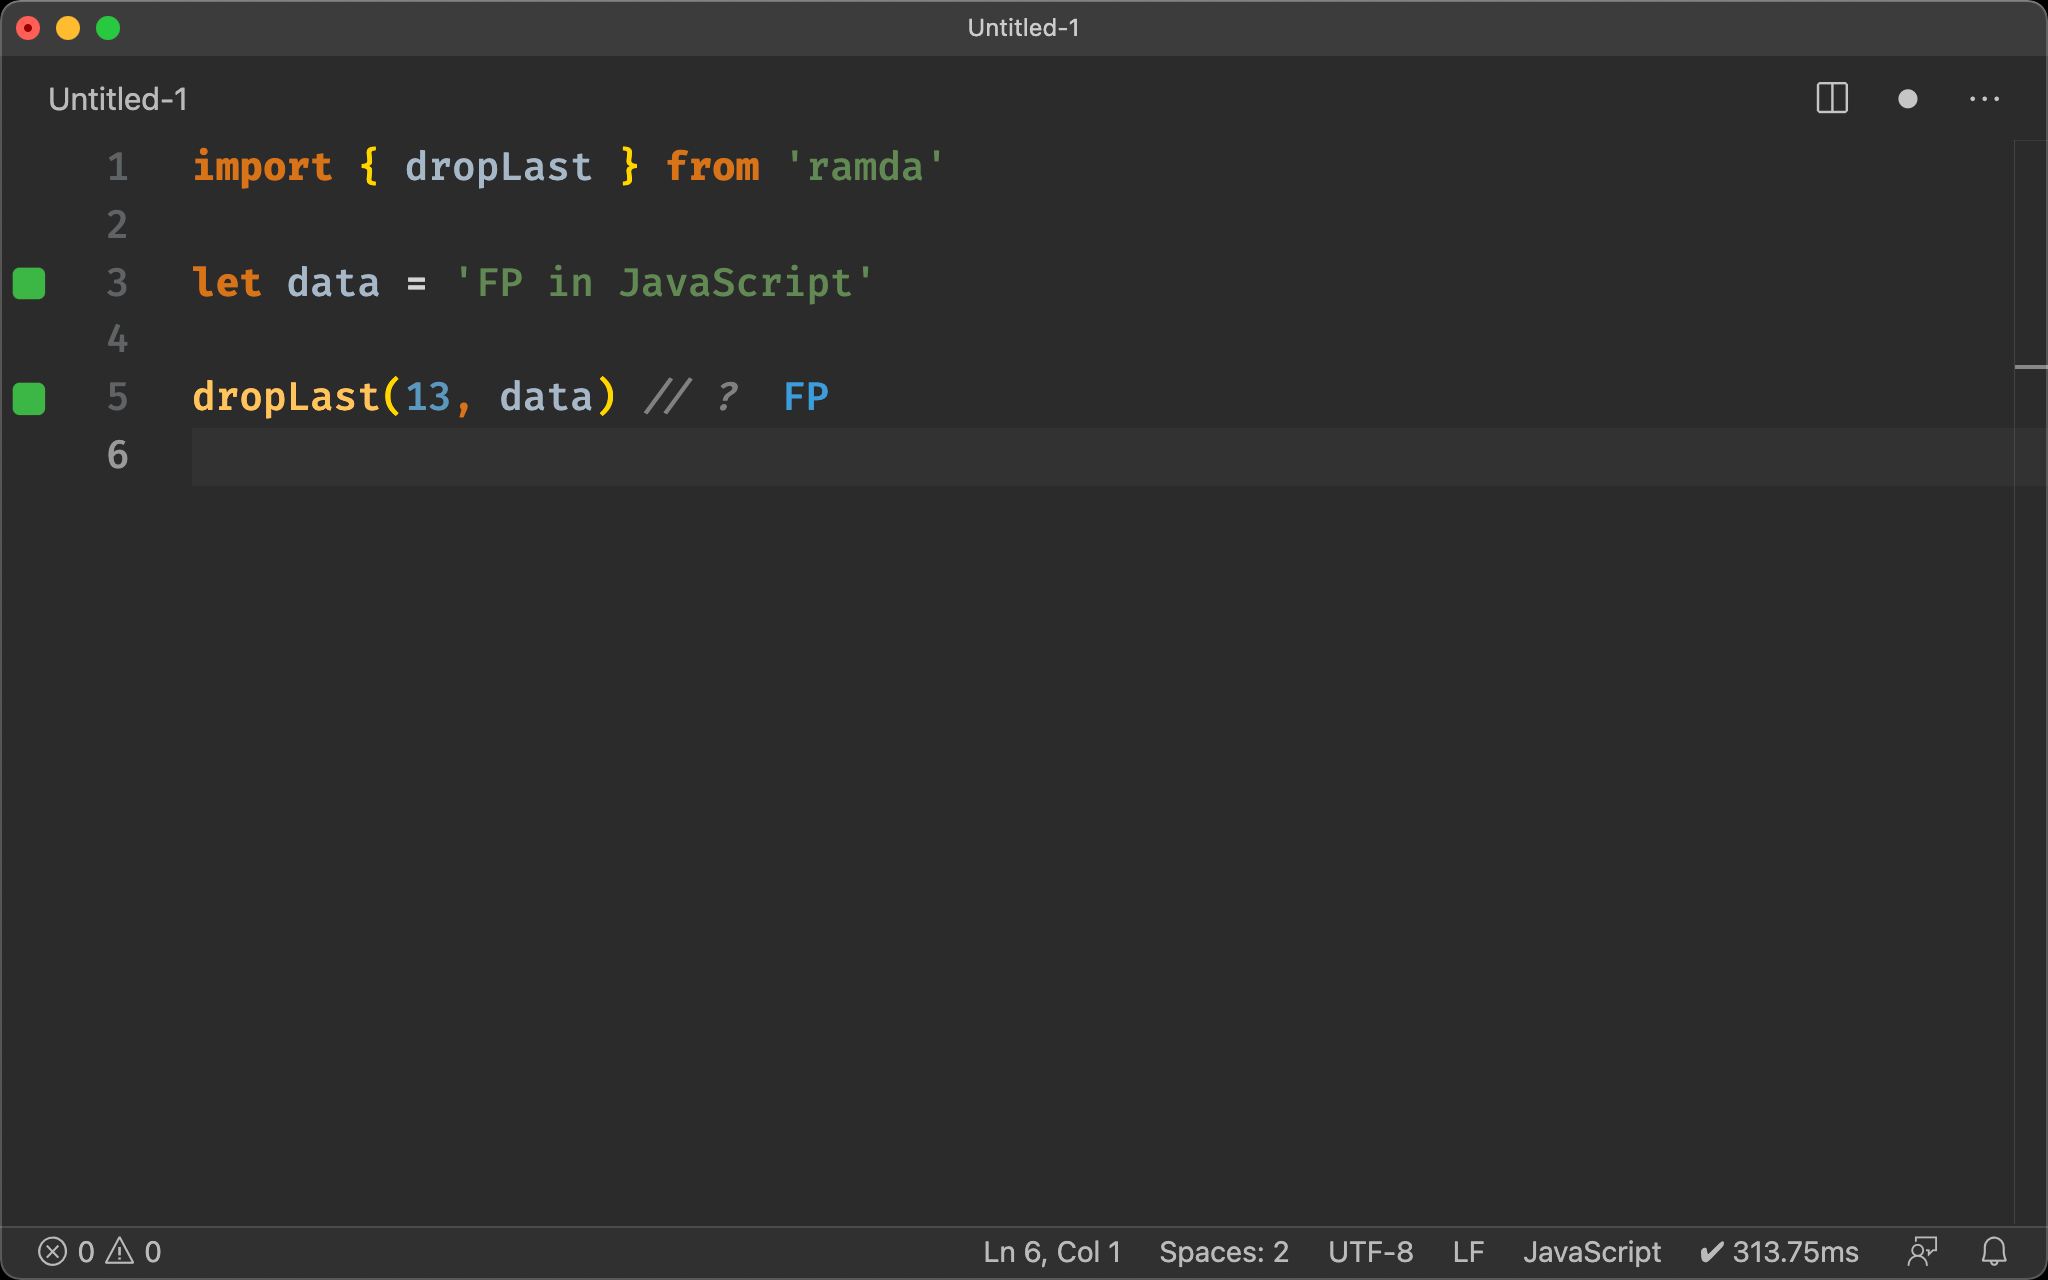
Task: Open the feedback icon in status bar
Action: point(1922,1252)
